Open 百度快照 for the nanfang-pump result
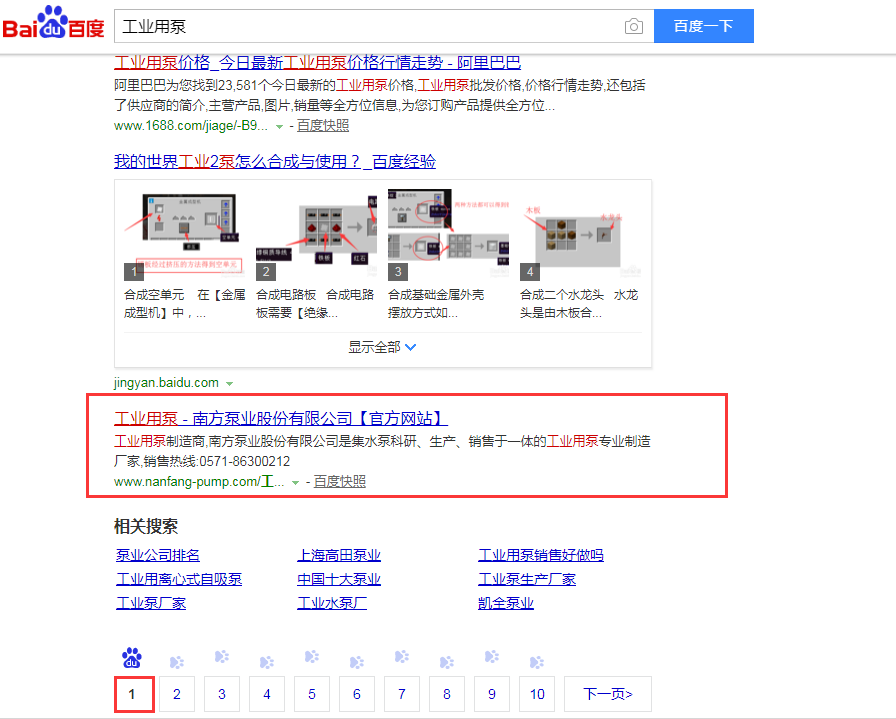896x719 pixels. (x=339, y=482)
